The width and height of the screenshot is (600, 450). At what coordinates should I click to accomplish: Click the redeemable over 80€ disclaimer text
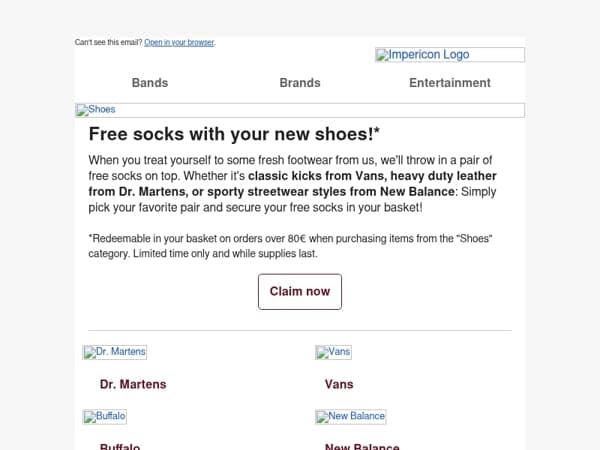click(290, 246)
